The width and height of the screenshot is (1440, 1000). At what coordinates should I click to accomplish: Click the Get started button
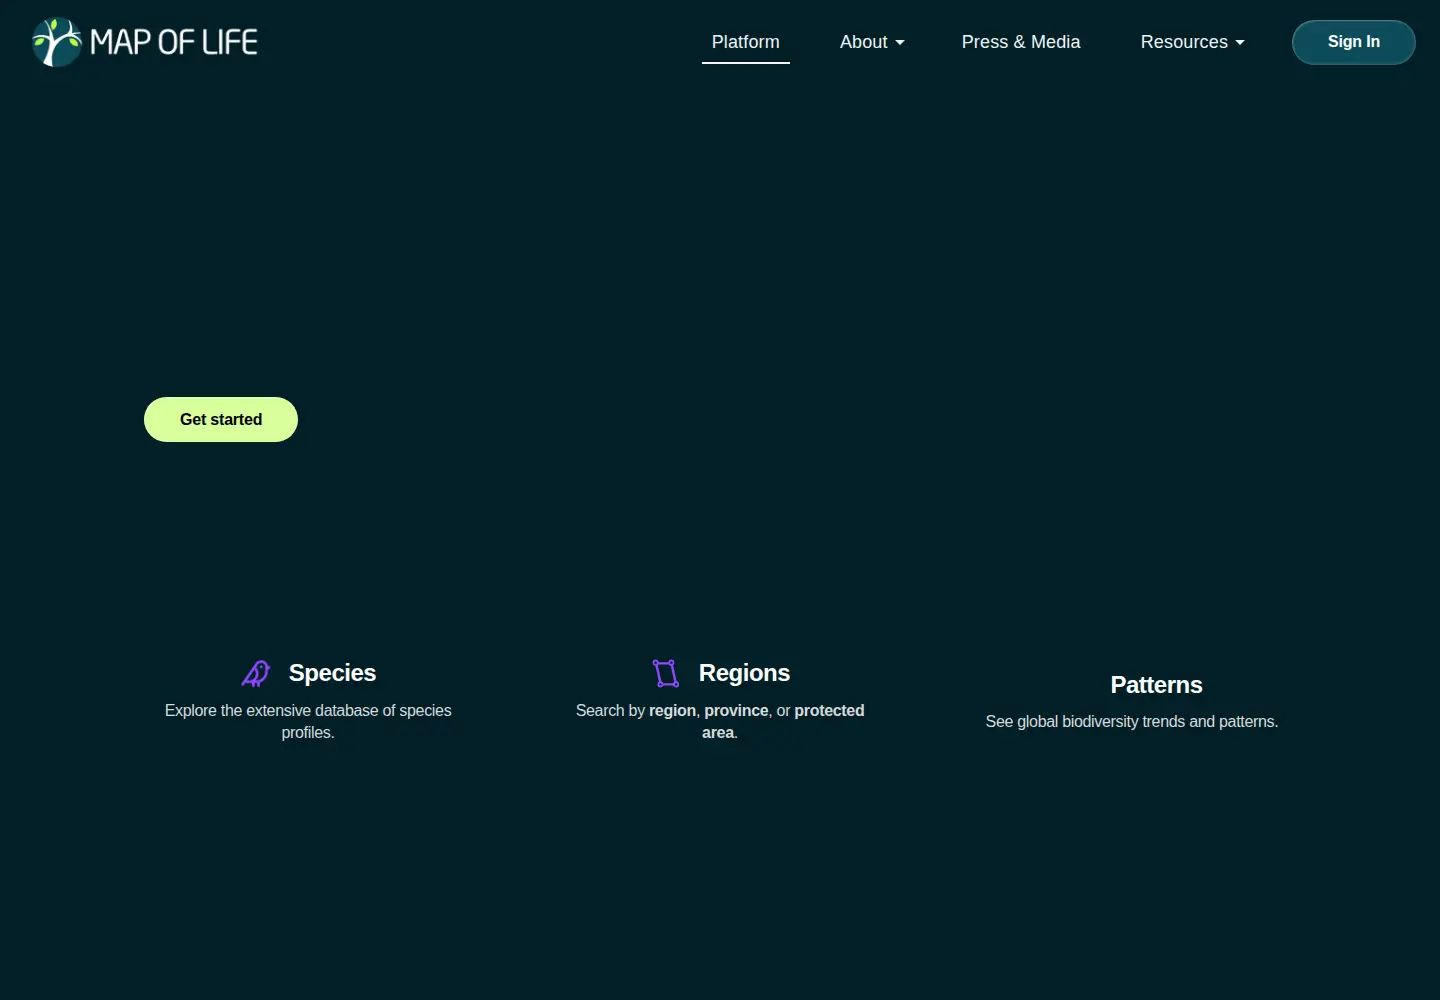coord(221,419)
